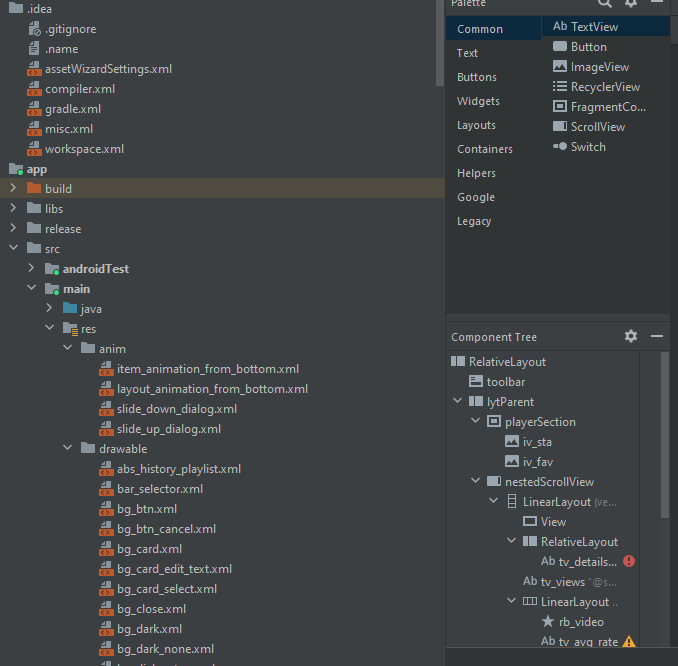Hide the Palette panel with minus icon
The width and height of the screenshot is (678, 666).
[657, 2]
